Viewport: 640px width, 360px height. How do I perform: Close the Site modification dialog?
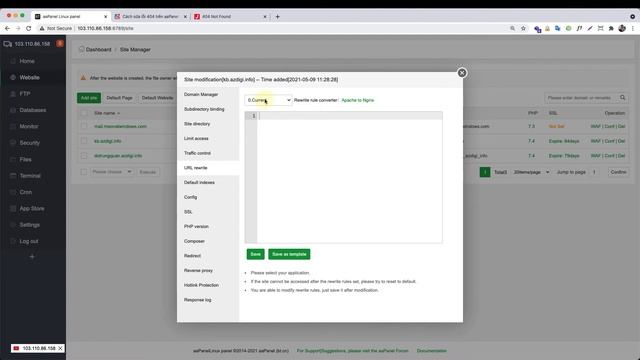[462, 73]
